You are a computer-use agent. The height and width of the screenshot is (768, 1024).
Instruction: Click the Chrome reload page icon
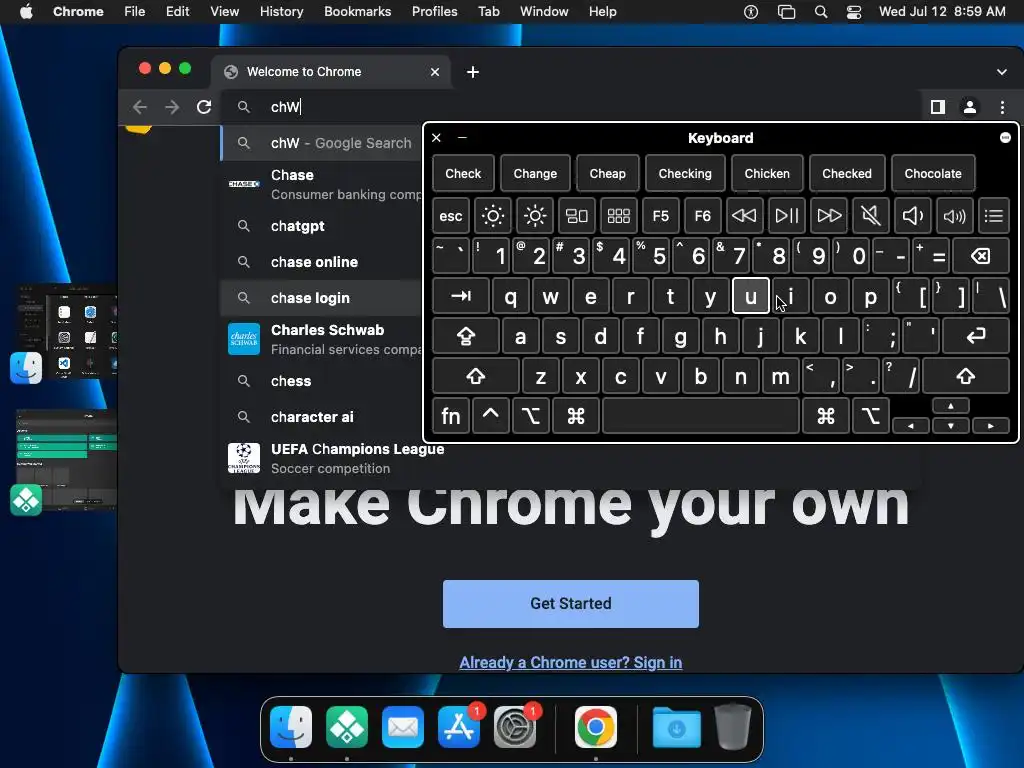point(204,107)
